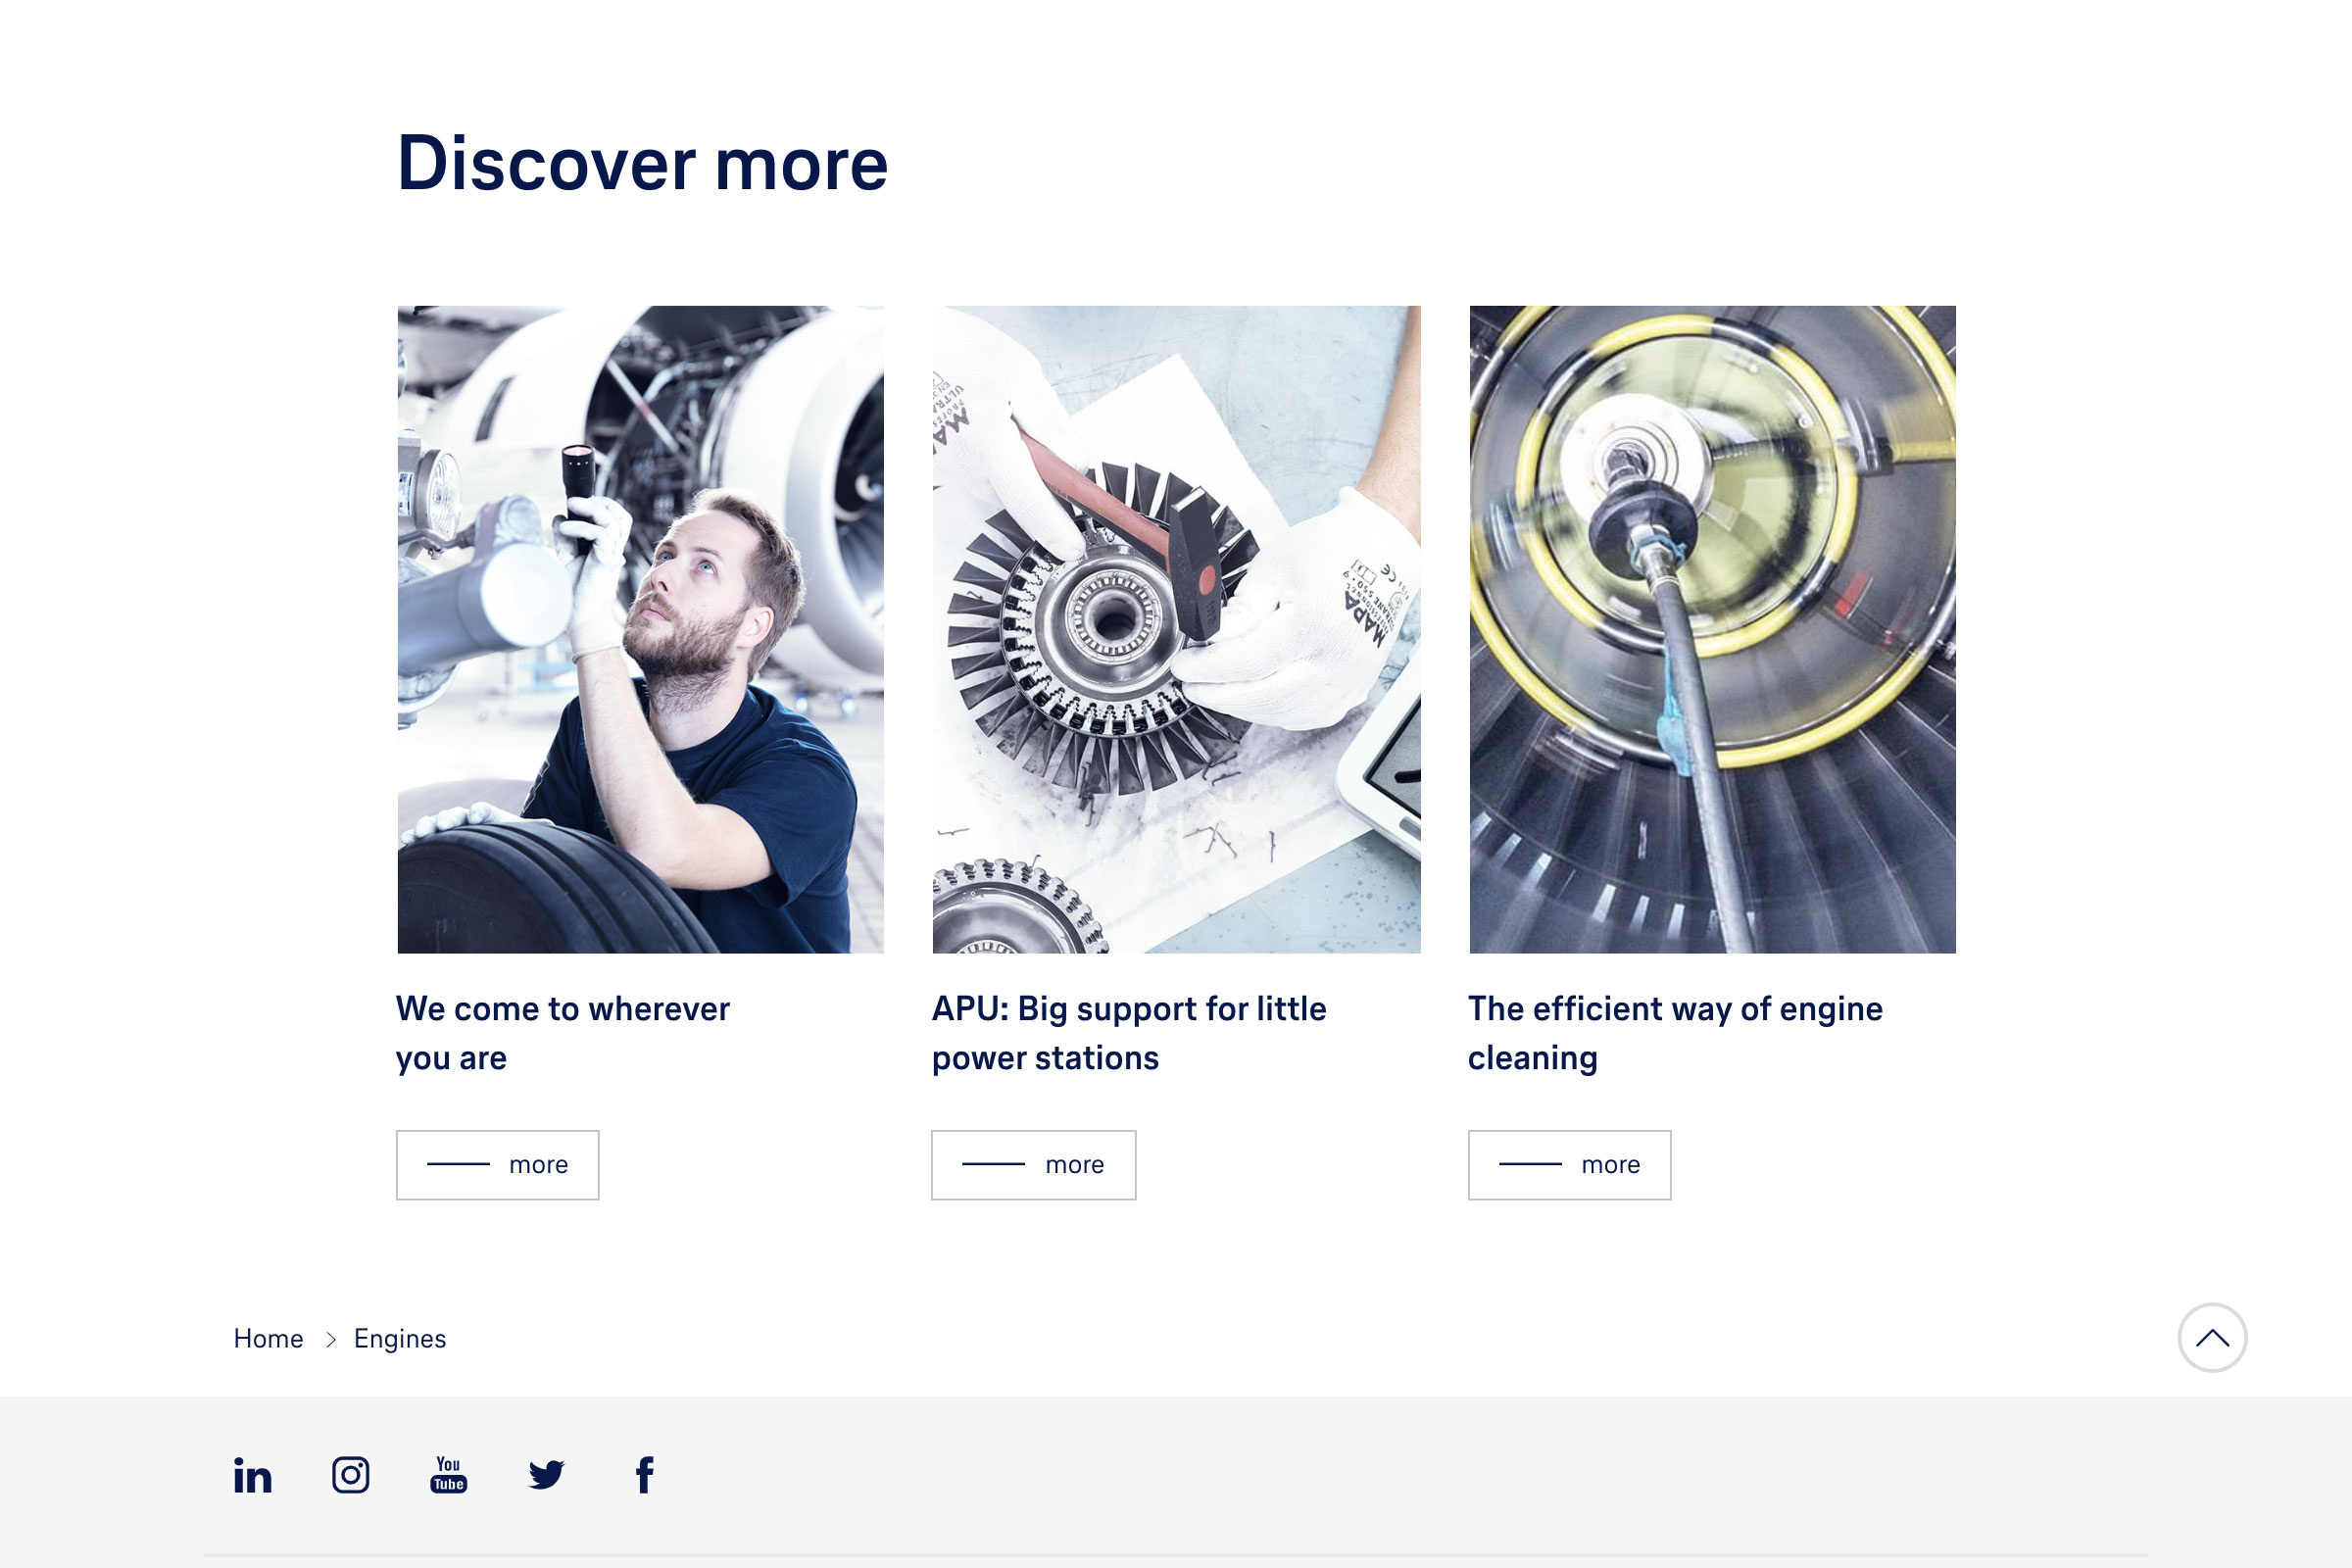Click the Discover more heading
This screenshot has width=2352, height=1568.
pyautogui.click(x=642, y=163)
